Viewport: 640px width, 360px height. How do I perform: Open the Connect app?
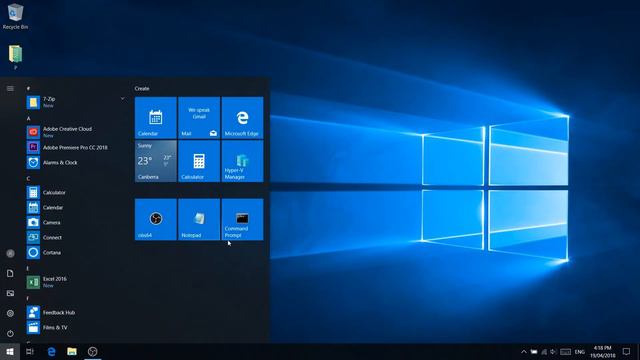coord(76,237)
